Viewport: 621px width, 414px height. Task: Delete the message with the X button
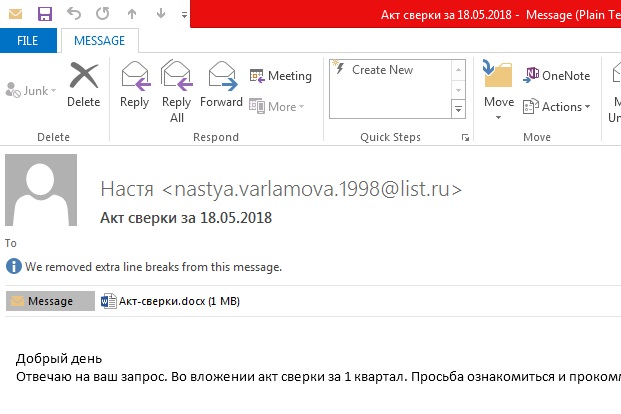[84, 85]
